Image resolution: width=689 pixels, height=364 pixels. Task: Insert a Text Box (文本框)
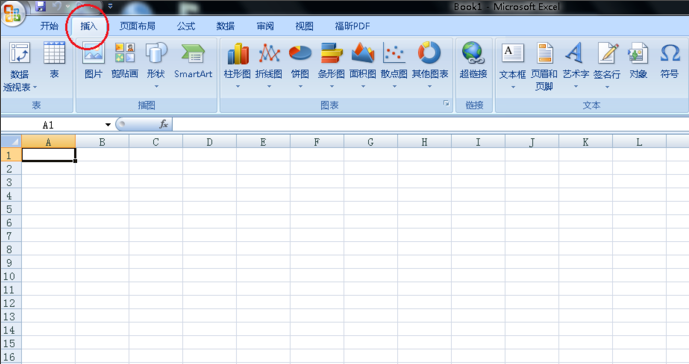pyautogui.click(x=512, y=65)
